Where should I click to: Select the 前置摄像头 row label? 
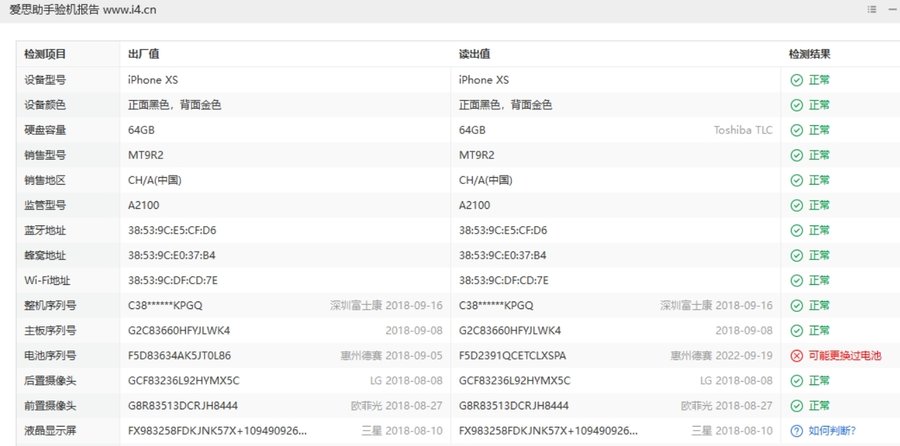[x=50, y=406]
